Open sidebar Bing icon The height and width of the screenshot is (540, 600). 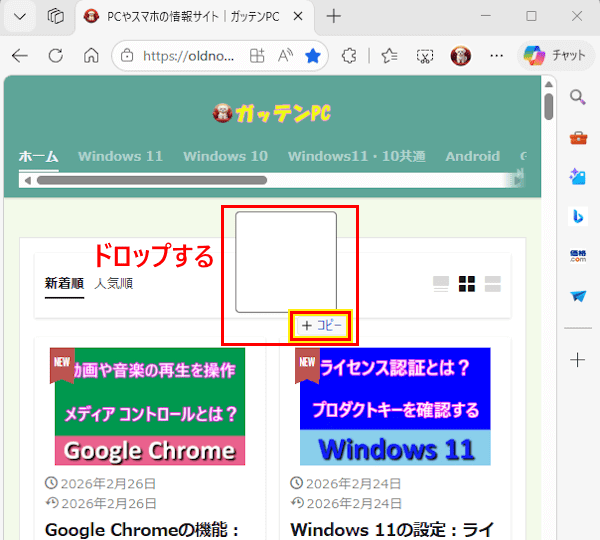tap(578, 216)
